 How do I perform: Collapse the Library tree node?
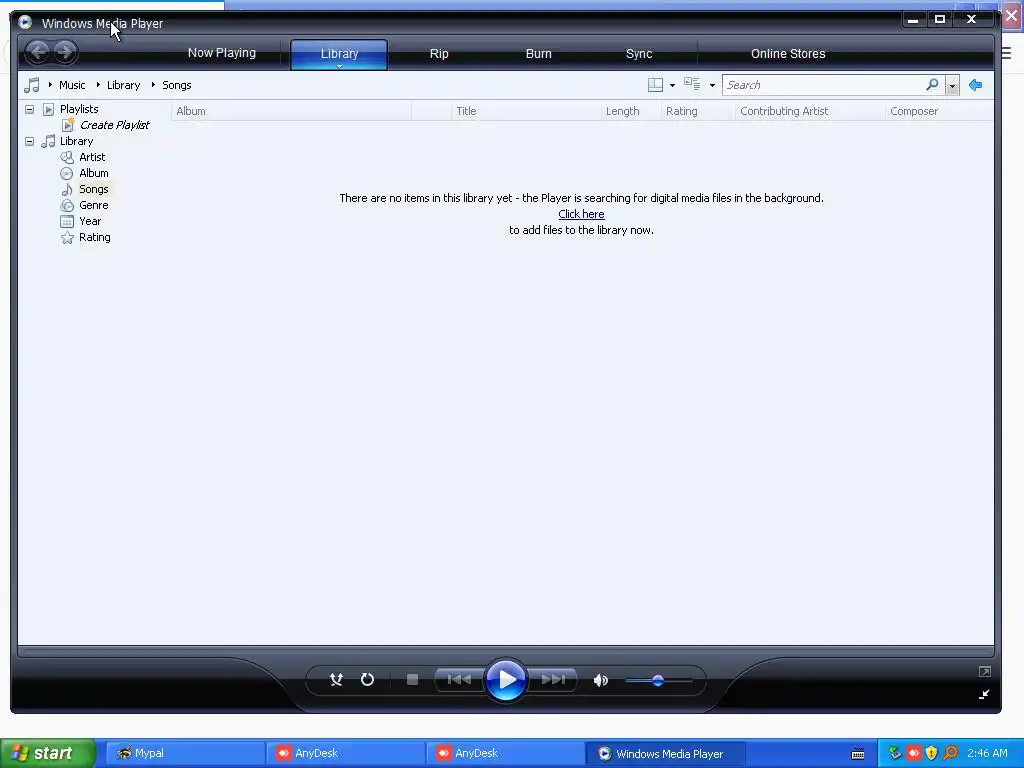click(29, 141)
